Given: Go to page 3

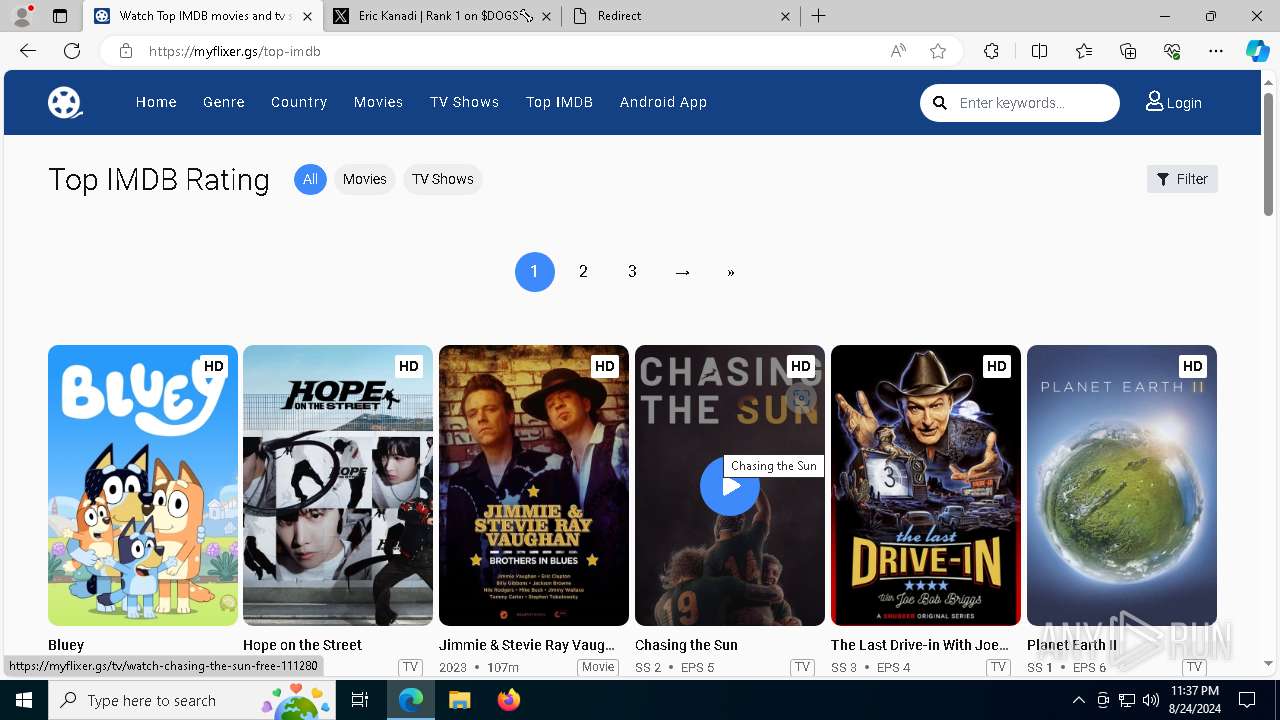Looking at the screenshot, I should pyautogui.click(x=632, y=272).
